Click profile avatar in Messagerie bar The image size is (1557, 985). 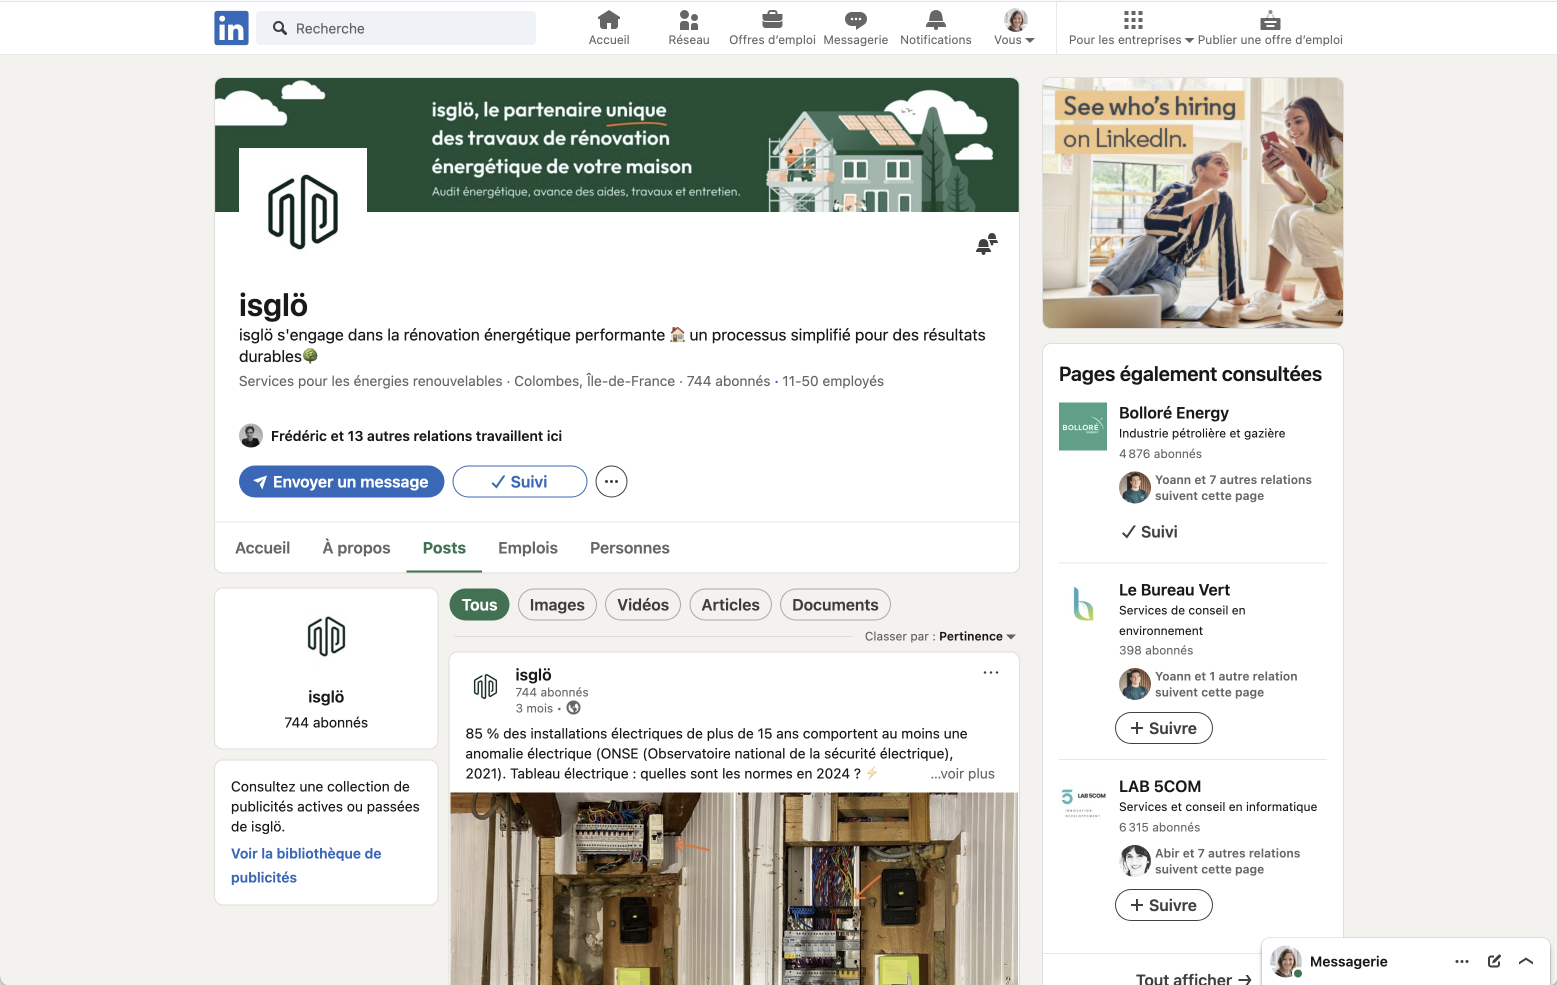pyautogui.click(x=1286, y=962)
